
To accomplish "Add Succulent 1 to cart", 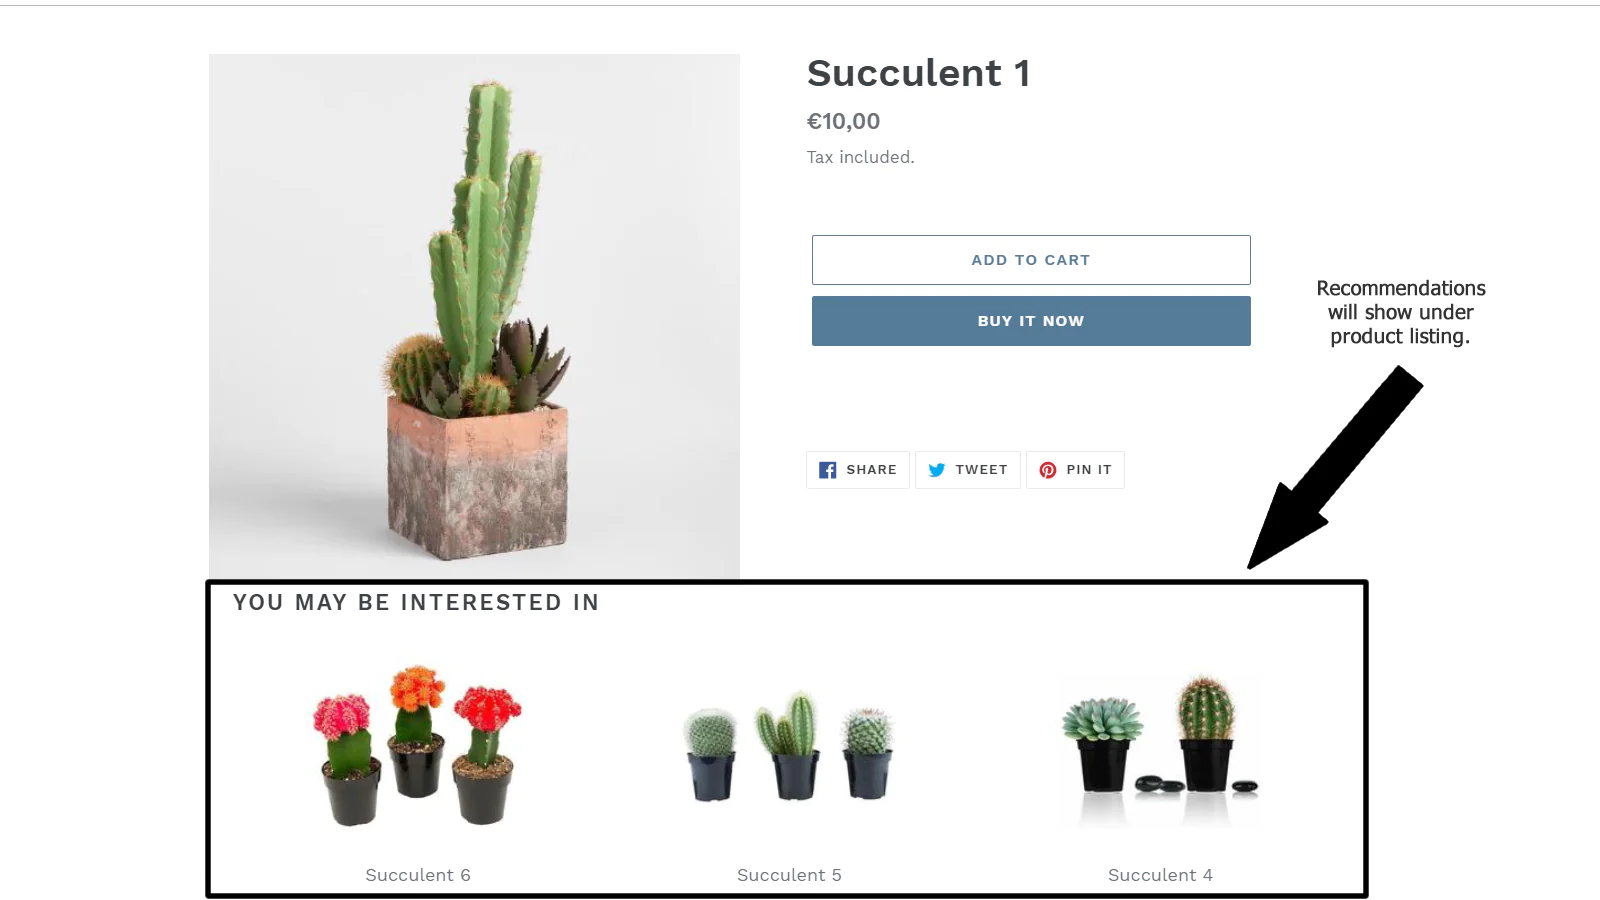I will click(x=1031, y=260).
